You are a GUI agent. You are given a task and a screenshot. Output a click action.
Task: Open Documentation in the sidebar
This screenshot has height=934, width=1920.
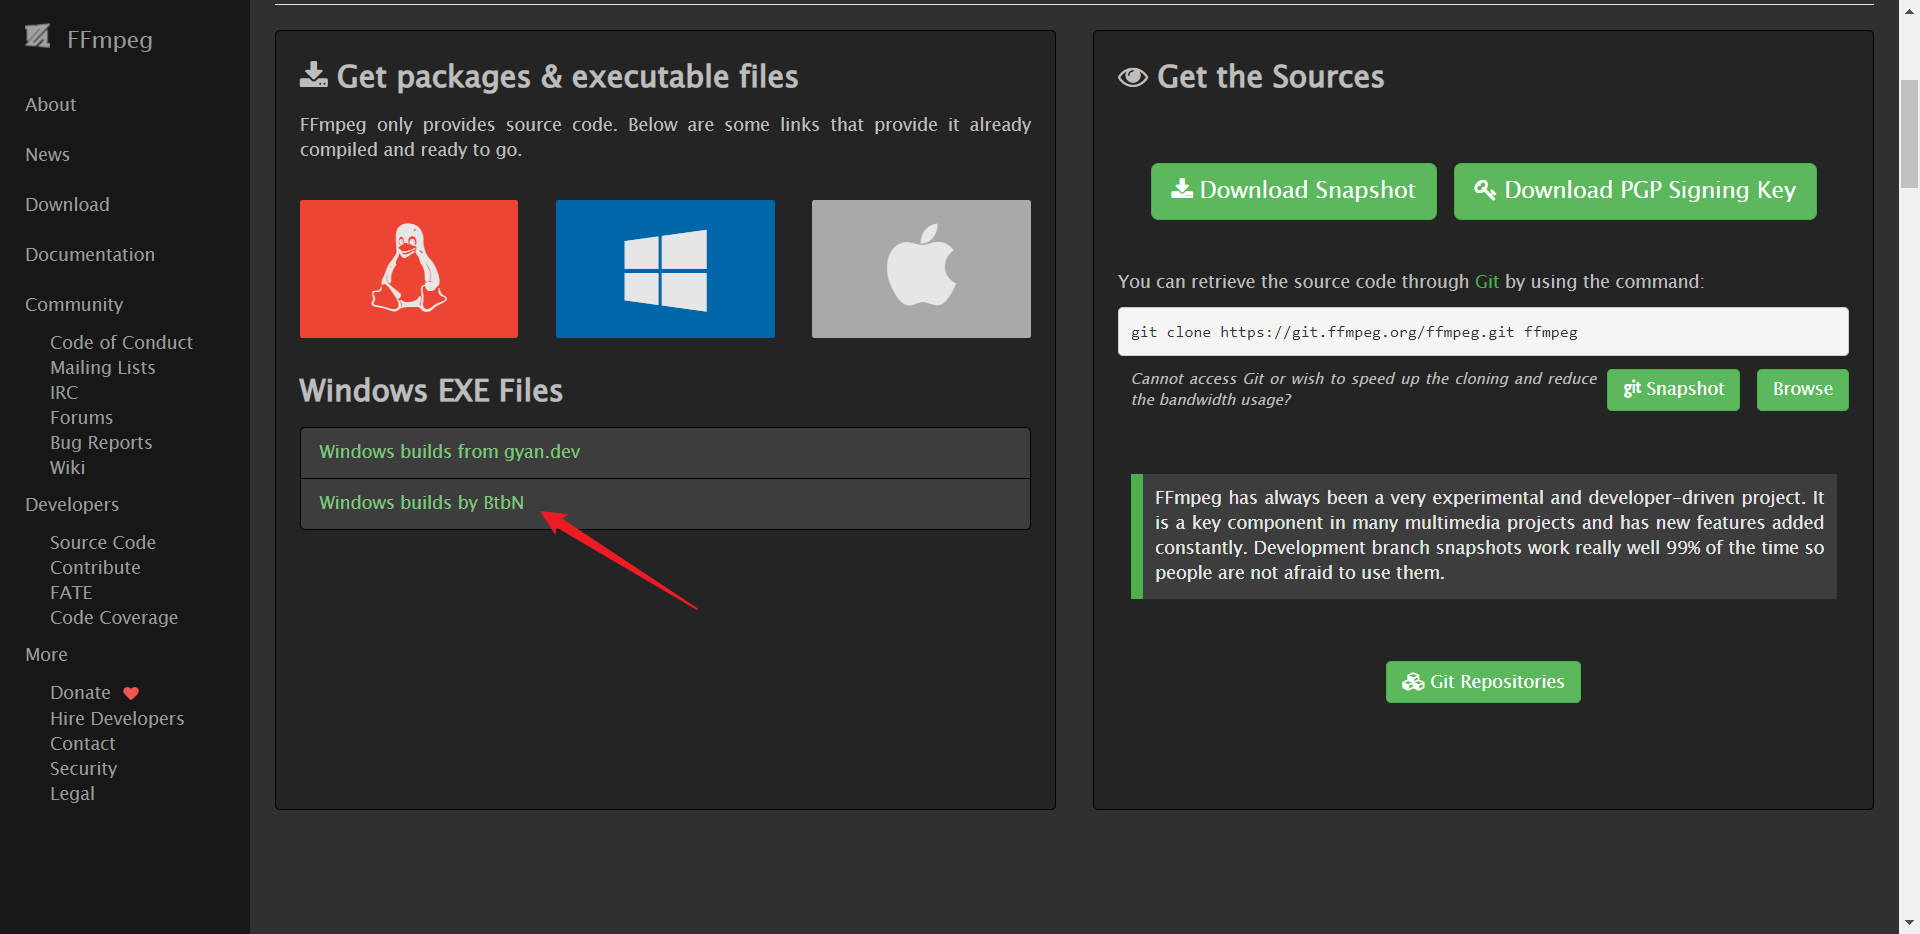click(x=90, y=255)
